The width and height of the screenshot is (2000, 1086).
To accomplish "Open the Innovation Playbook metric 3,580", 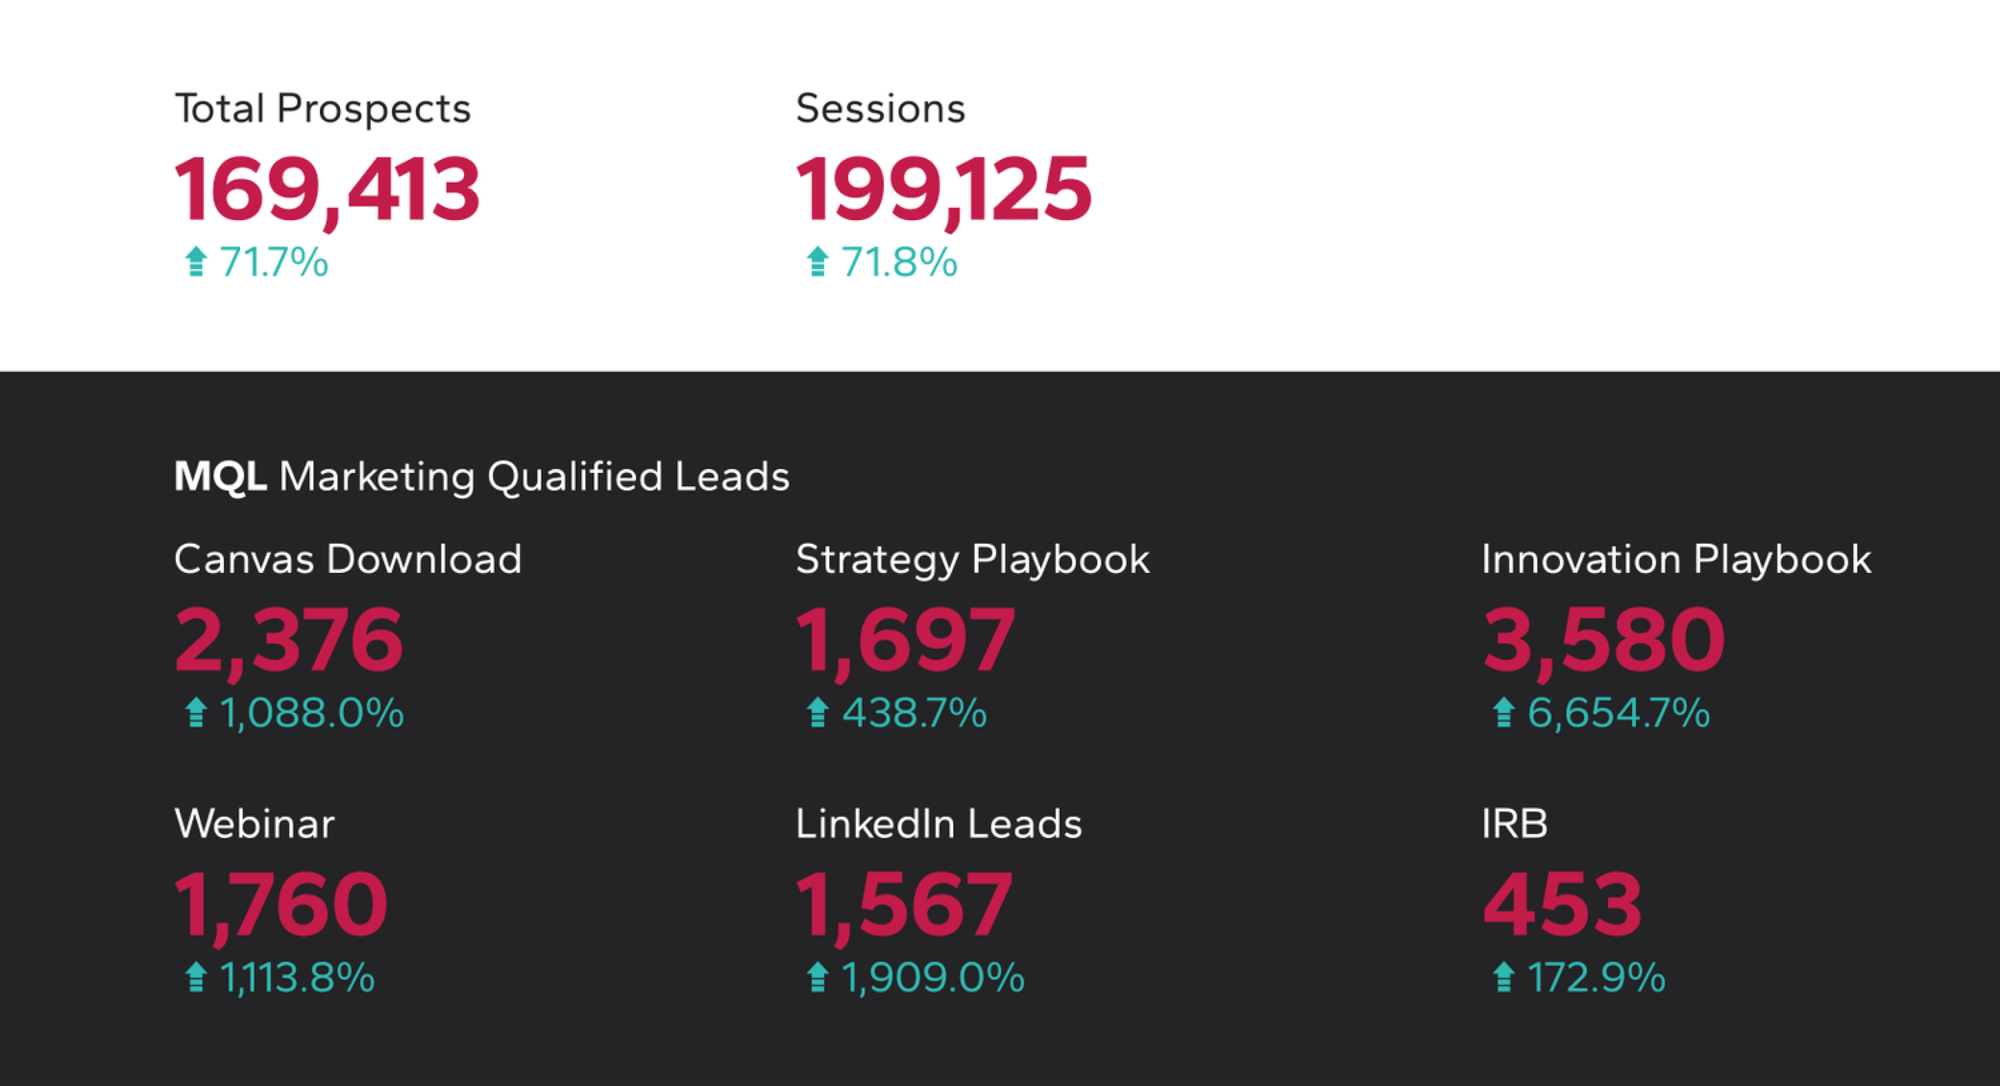I will click(x=1603, y=640).
